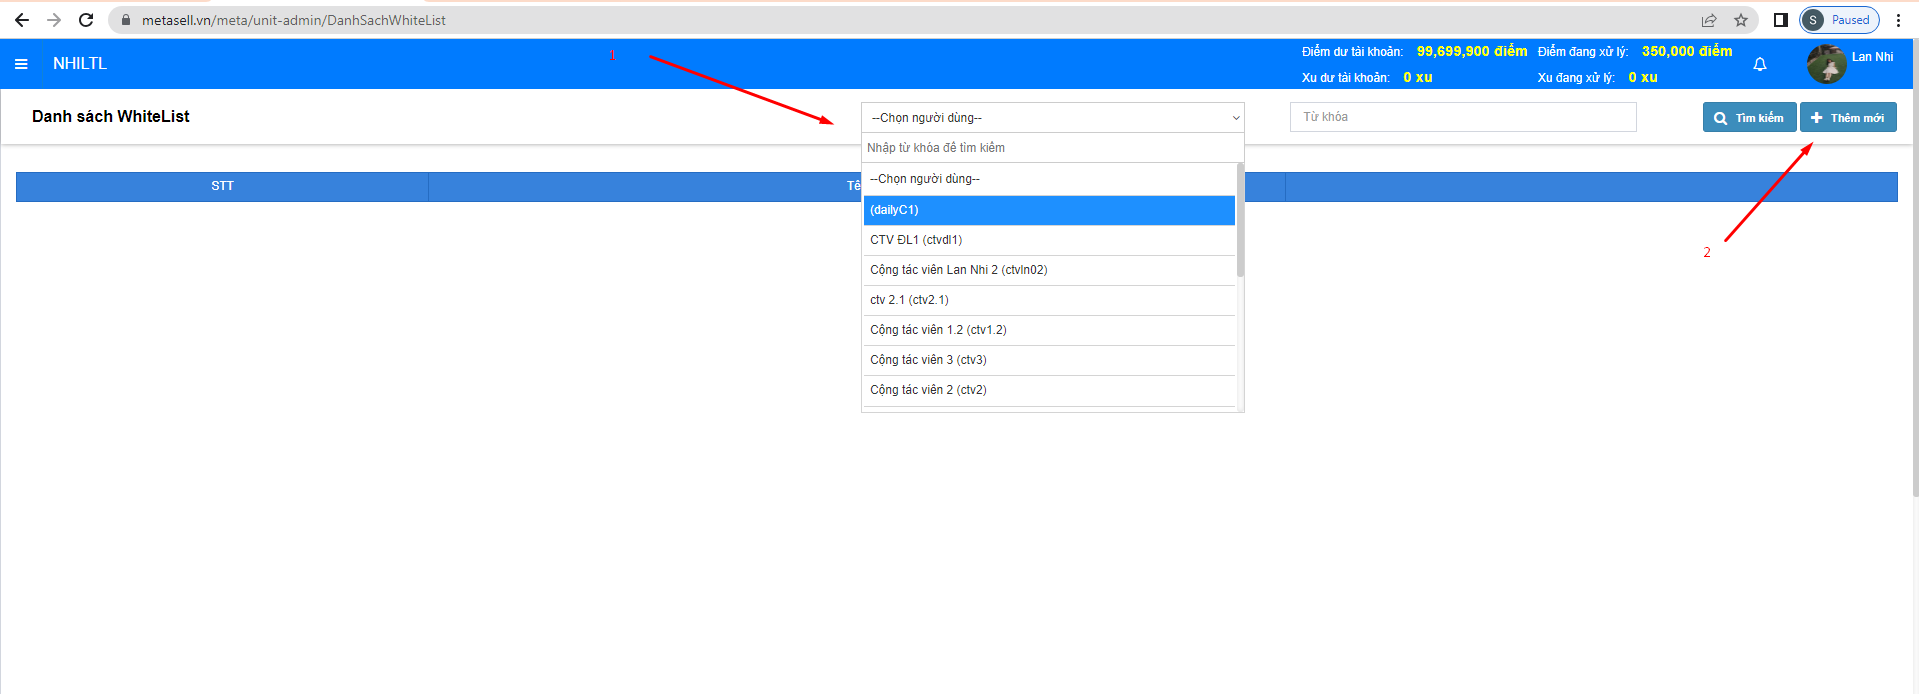Screen dimensions: 1919x694
Task: Click the notification bell icon
Action: coord(1760,65)
